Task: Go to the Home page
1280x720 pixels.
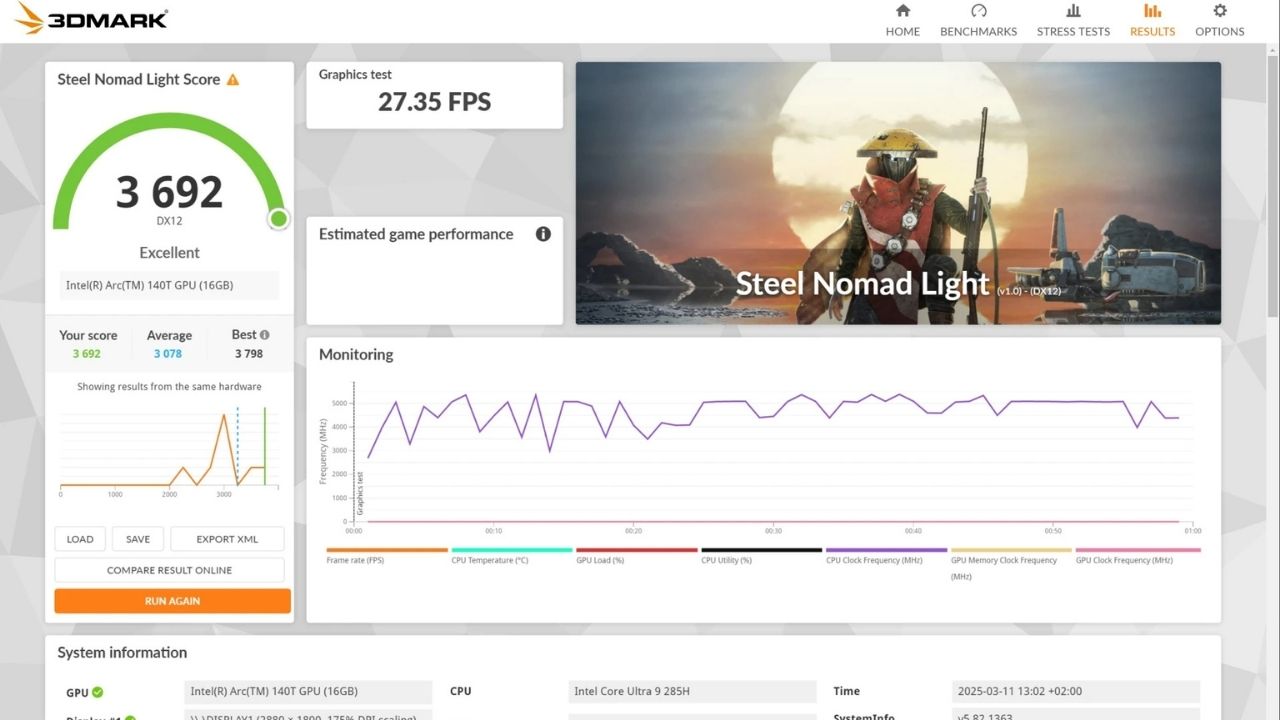Action: pyautogui.click(x=902, y=20)
